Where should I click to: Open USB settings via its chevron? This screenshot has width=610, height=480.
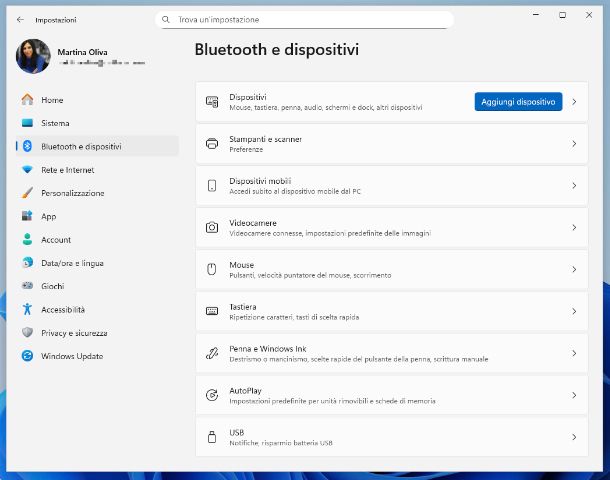pyautogui.click(x=574, y=437)
